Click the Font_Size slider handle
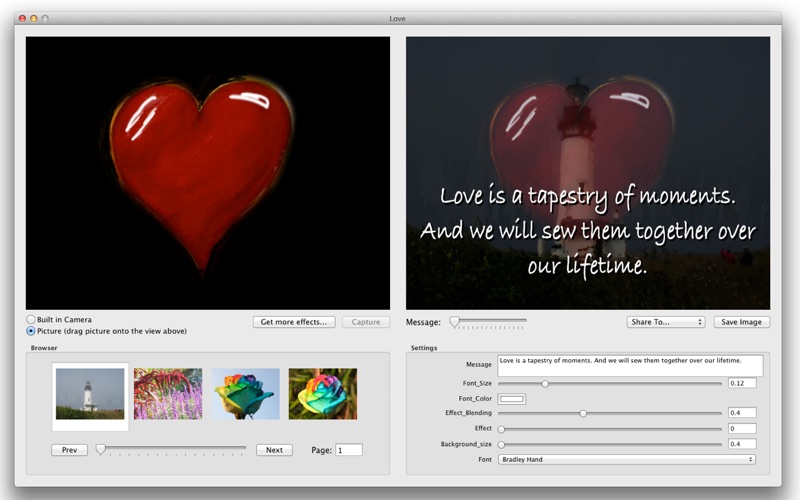The width and height of the screenshot is (800, 500). [x=545, y=384]
